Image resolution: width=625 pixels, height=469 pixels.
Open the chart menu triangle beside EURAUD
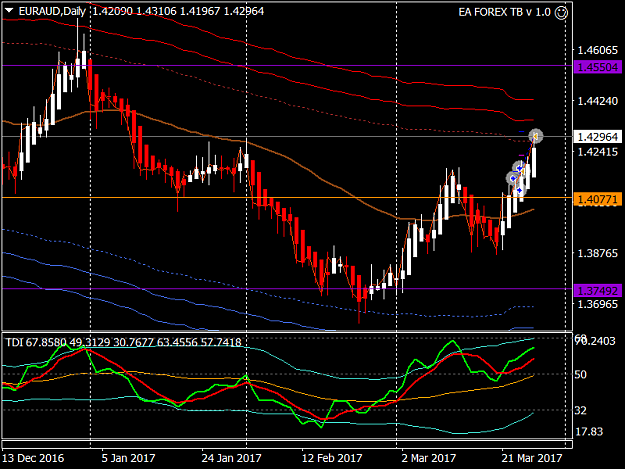(9, 11)
